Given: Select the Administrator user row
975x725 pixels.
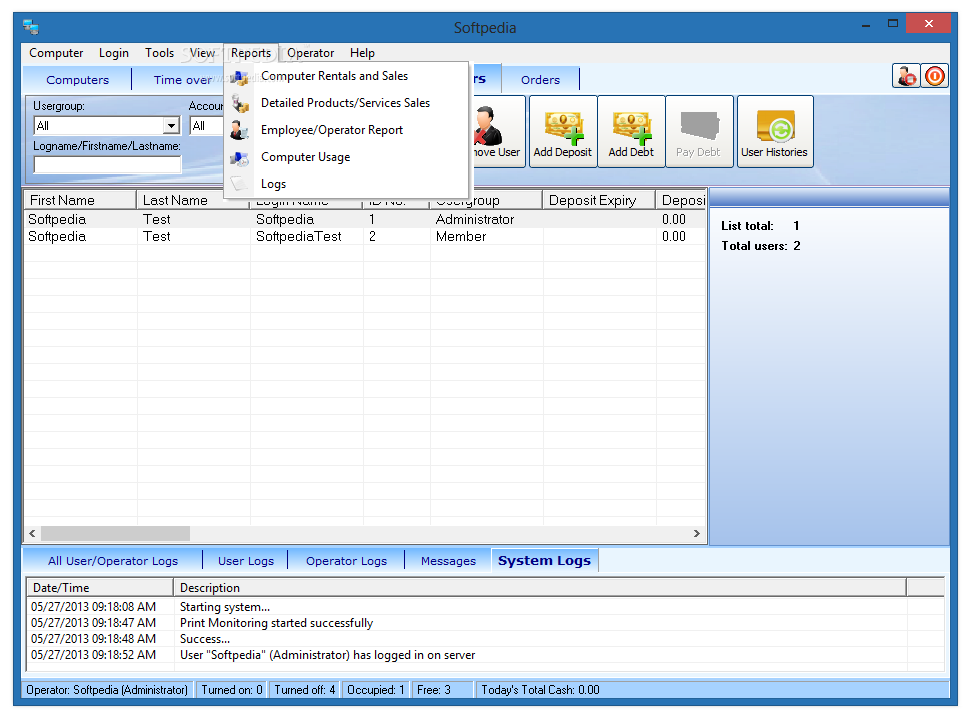Looking at the screenshot, I should (x=365, y=219).
